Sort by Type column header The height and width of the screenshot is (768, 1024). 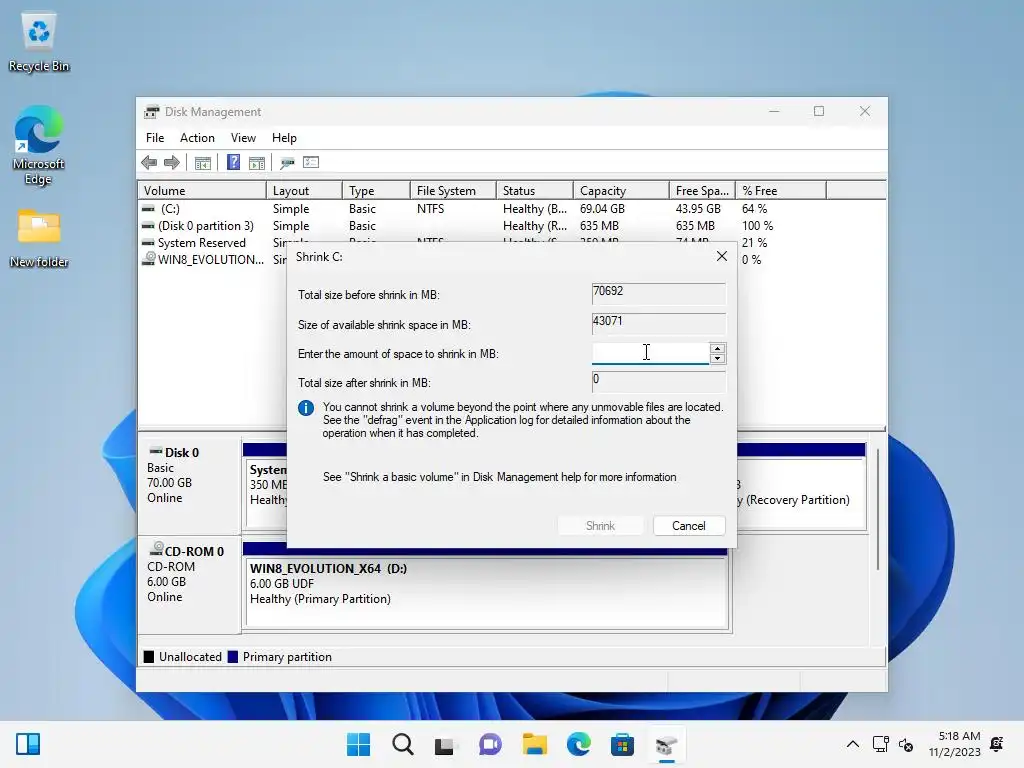click(376, 191)
